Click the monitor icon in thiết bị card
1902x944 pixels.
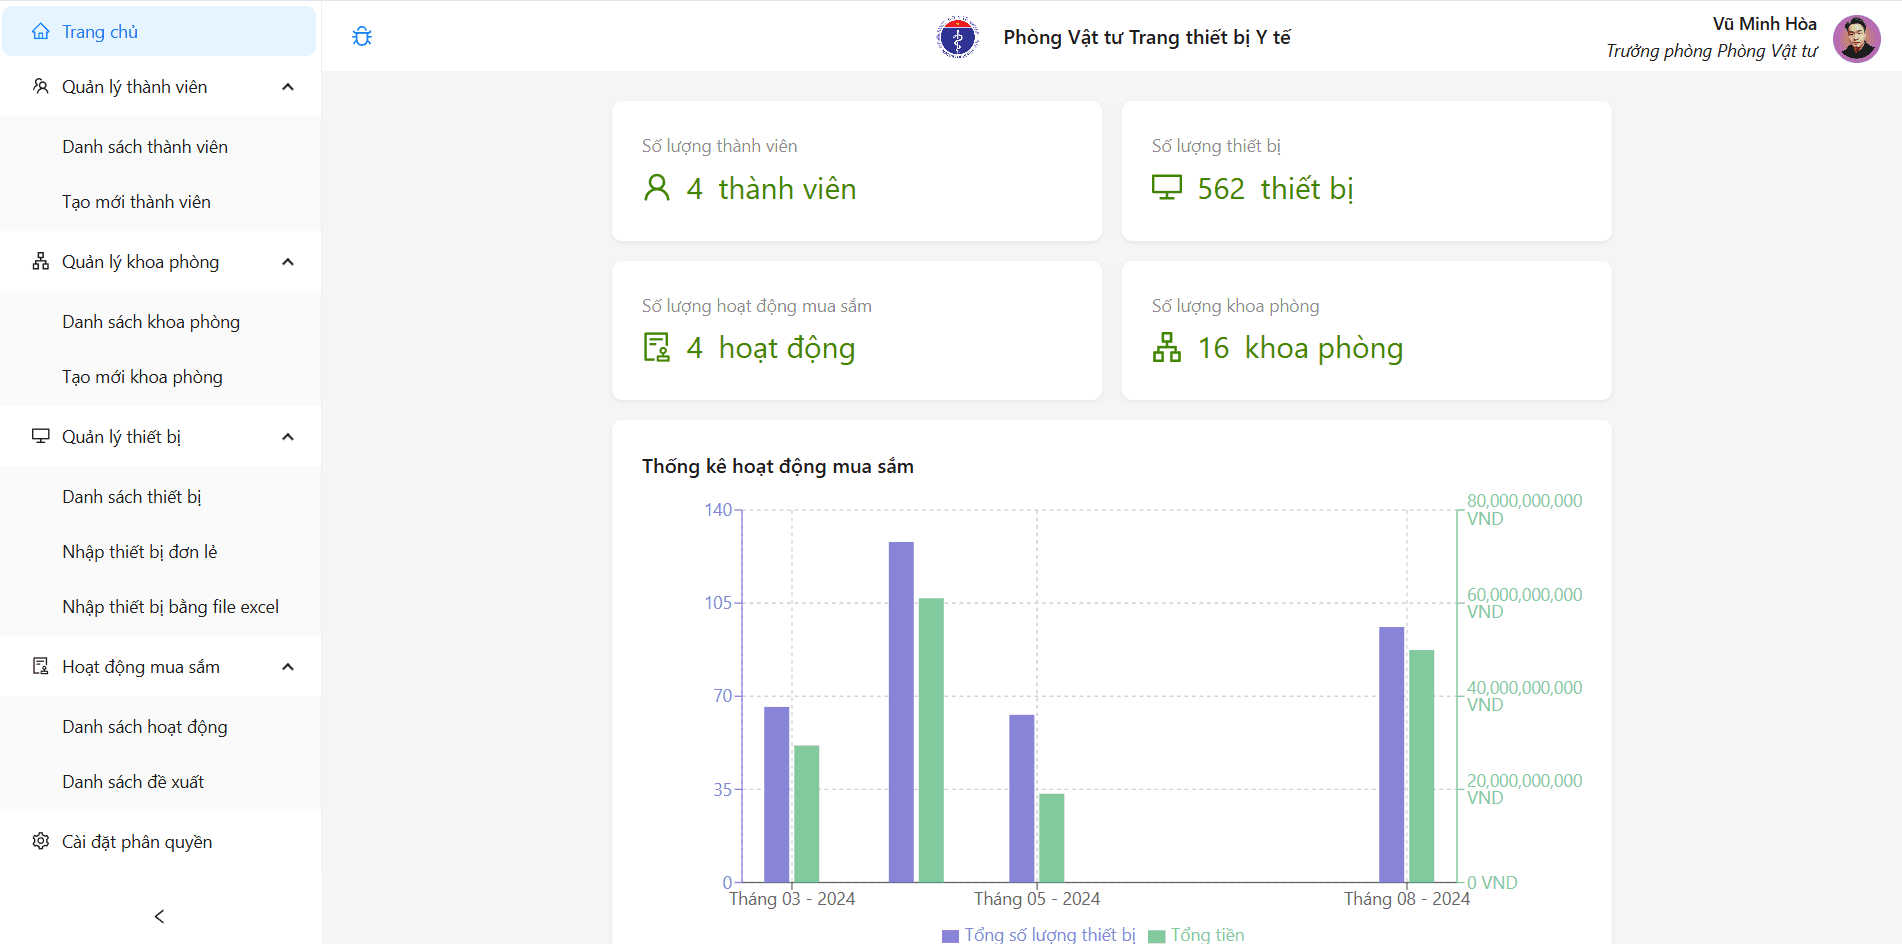coord(1166,188)
